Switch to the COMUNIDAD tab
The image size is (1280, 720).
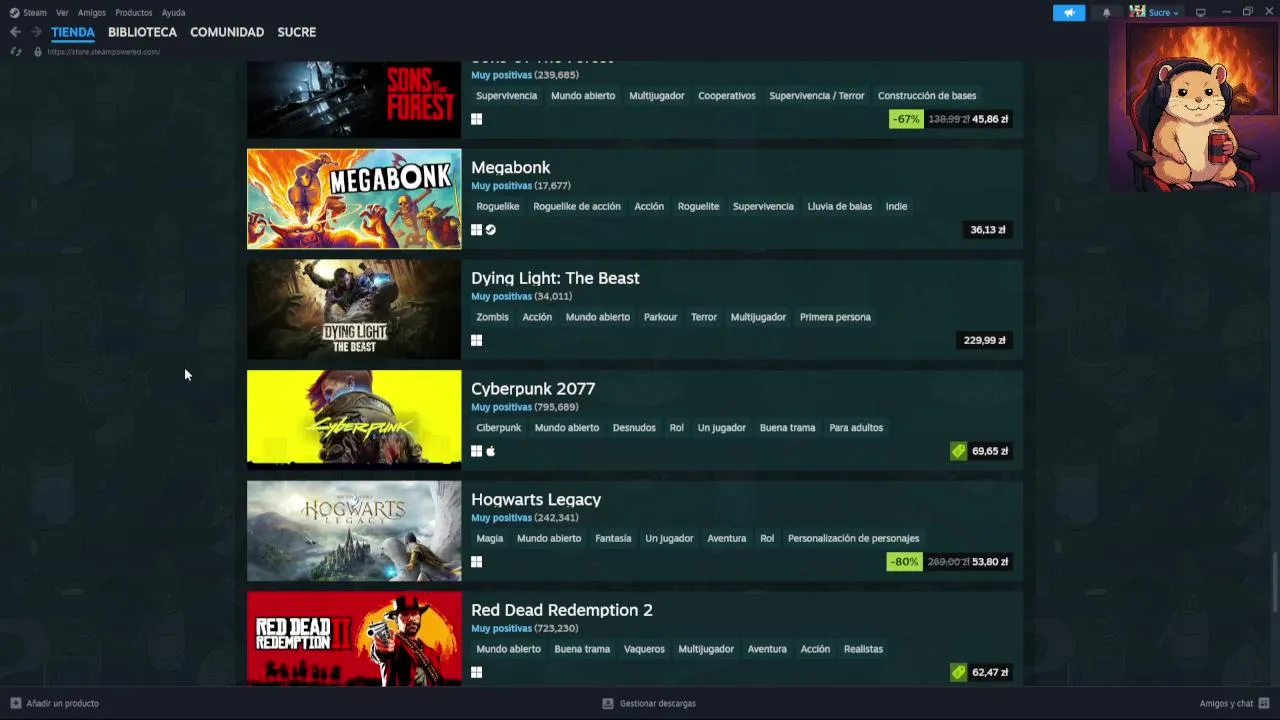[227, 32]
